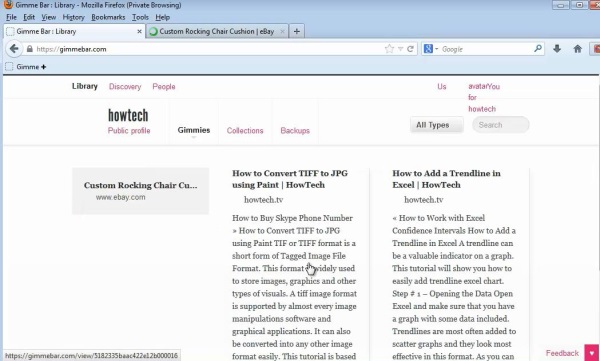Go to the Home page icon
The width and height of the screenshot is (600, 361).
click(578, 49)
